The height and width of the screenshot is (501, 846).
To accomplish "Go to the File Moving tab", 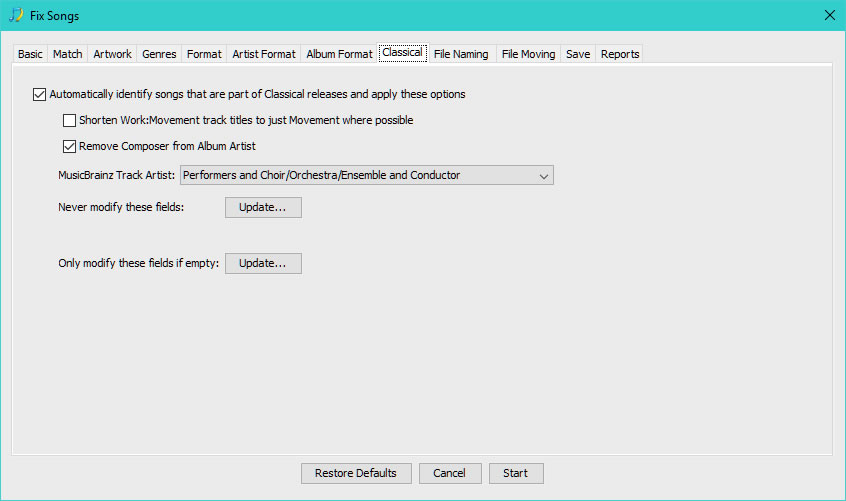I will pos(528,54).
